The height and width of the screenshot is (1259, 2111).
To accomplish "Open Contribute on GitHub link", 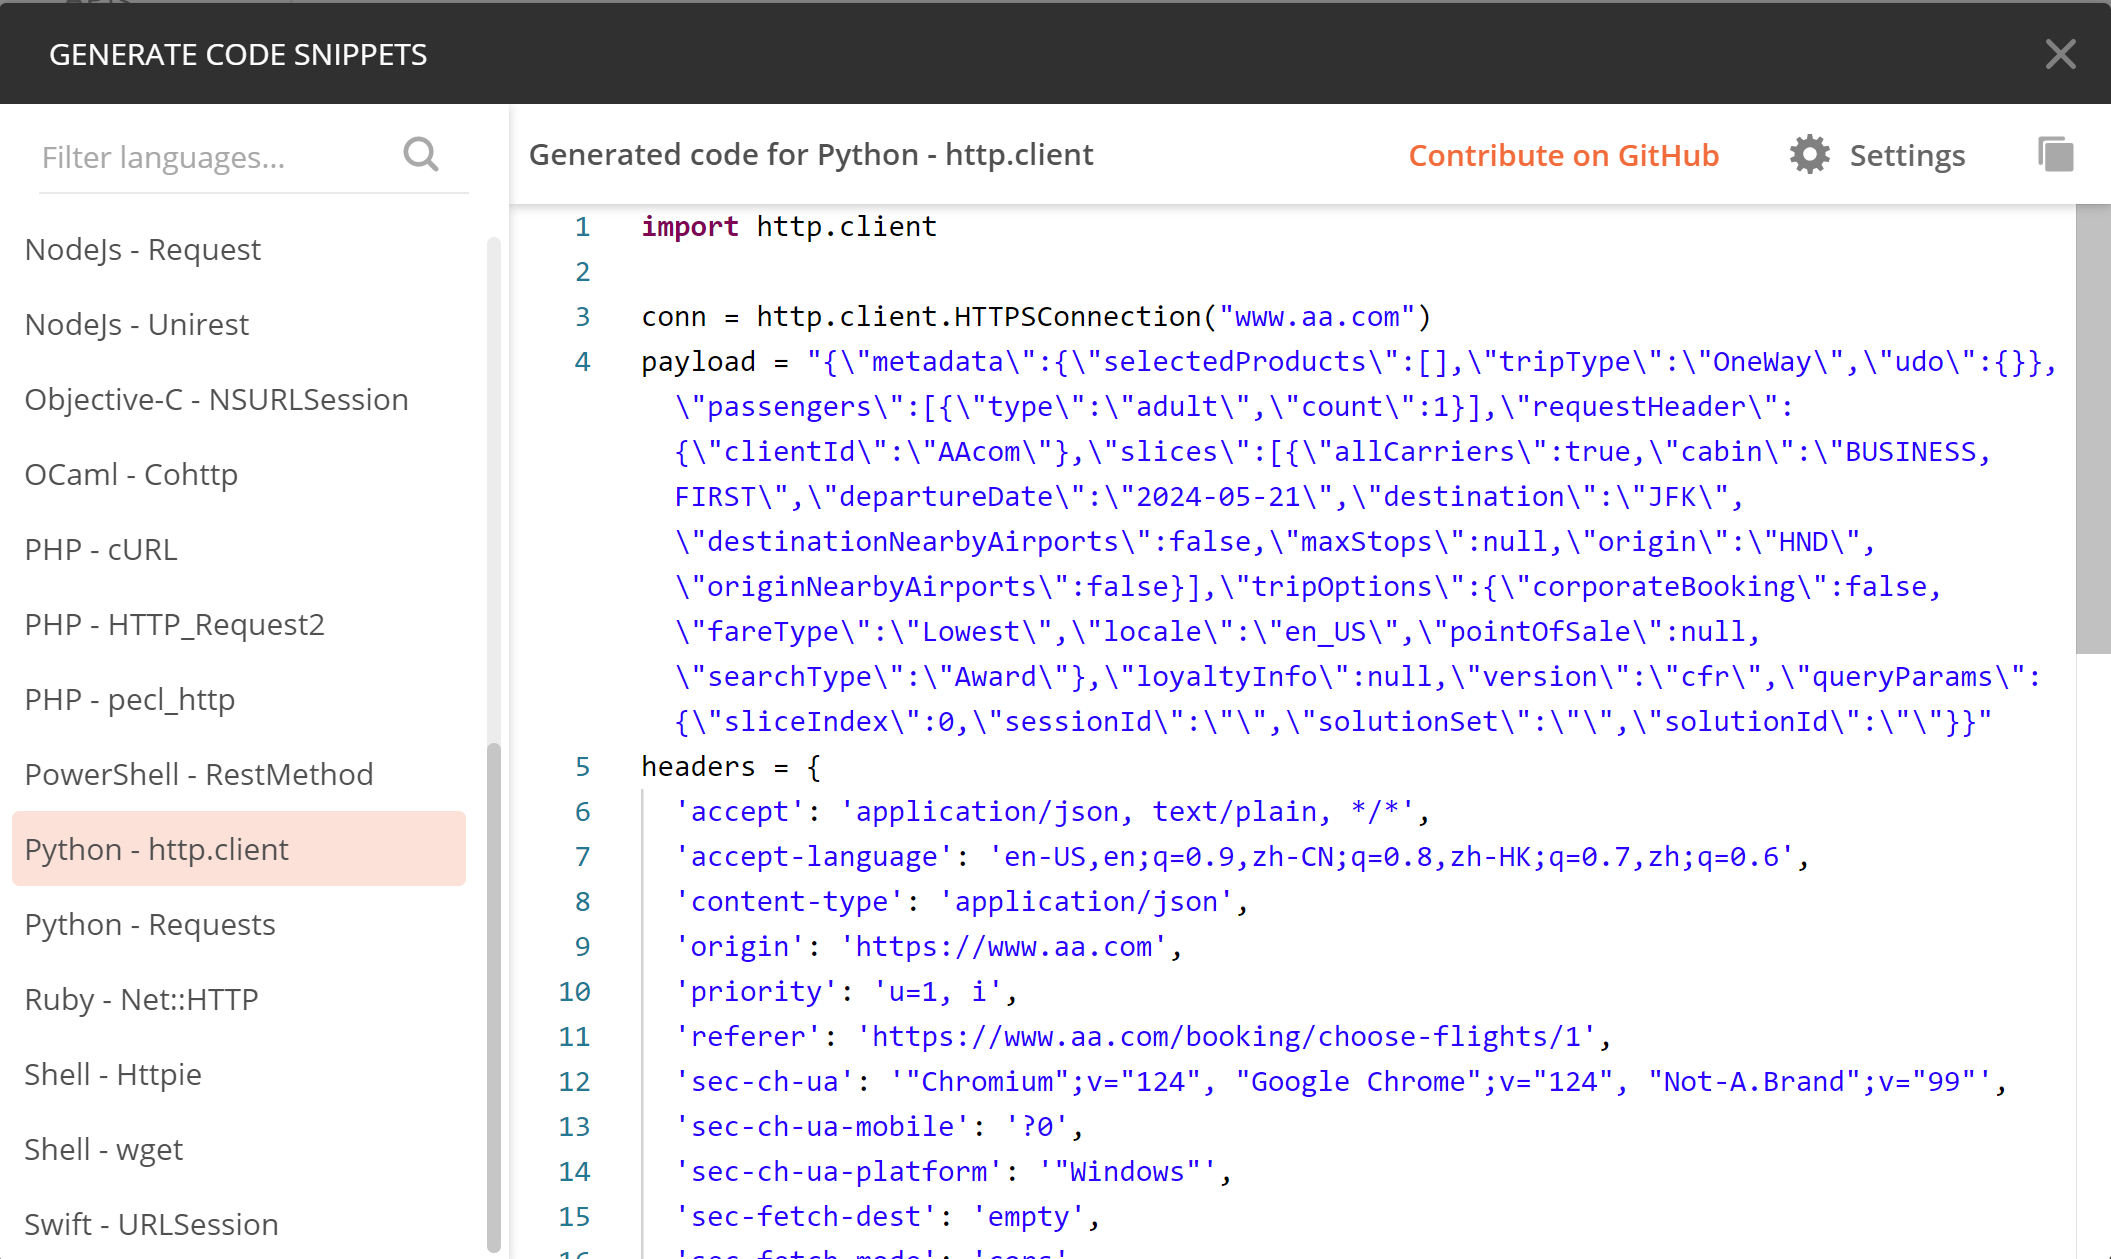I will tap(1563, 155).
